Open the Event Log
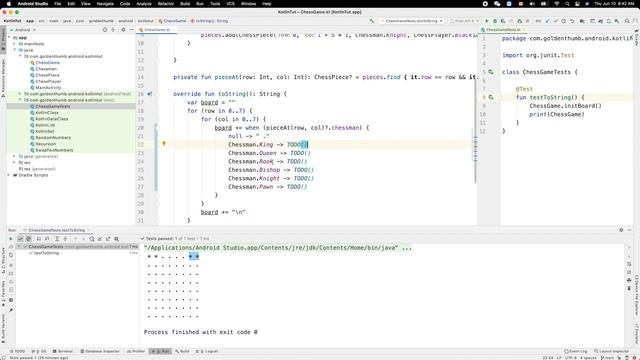This screenshot has height=360, width=640. [x=576, y=351]
